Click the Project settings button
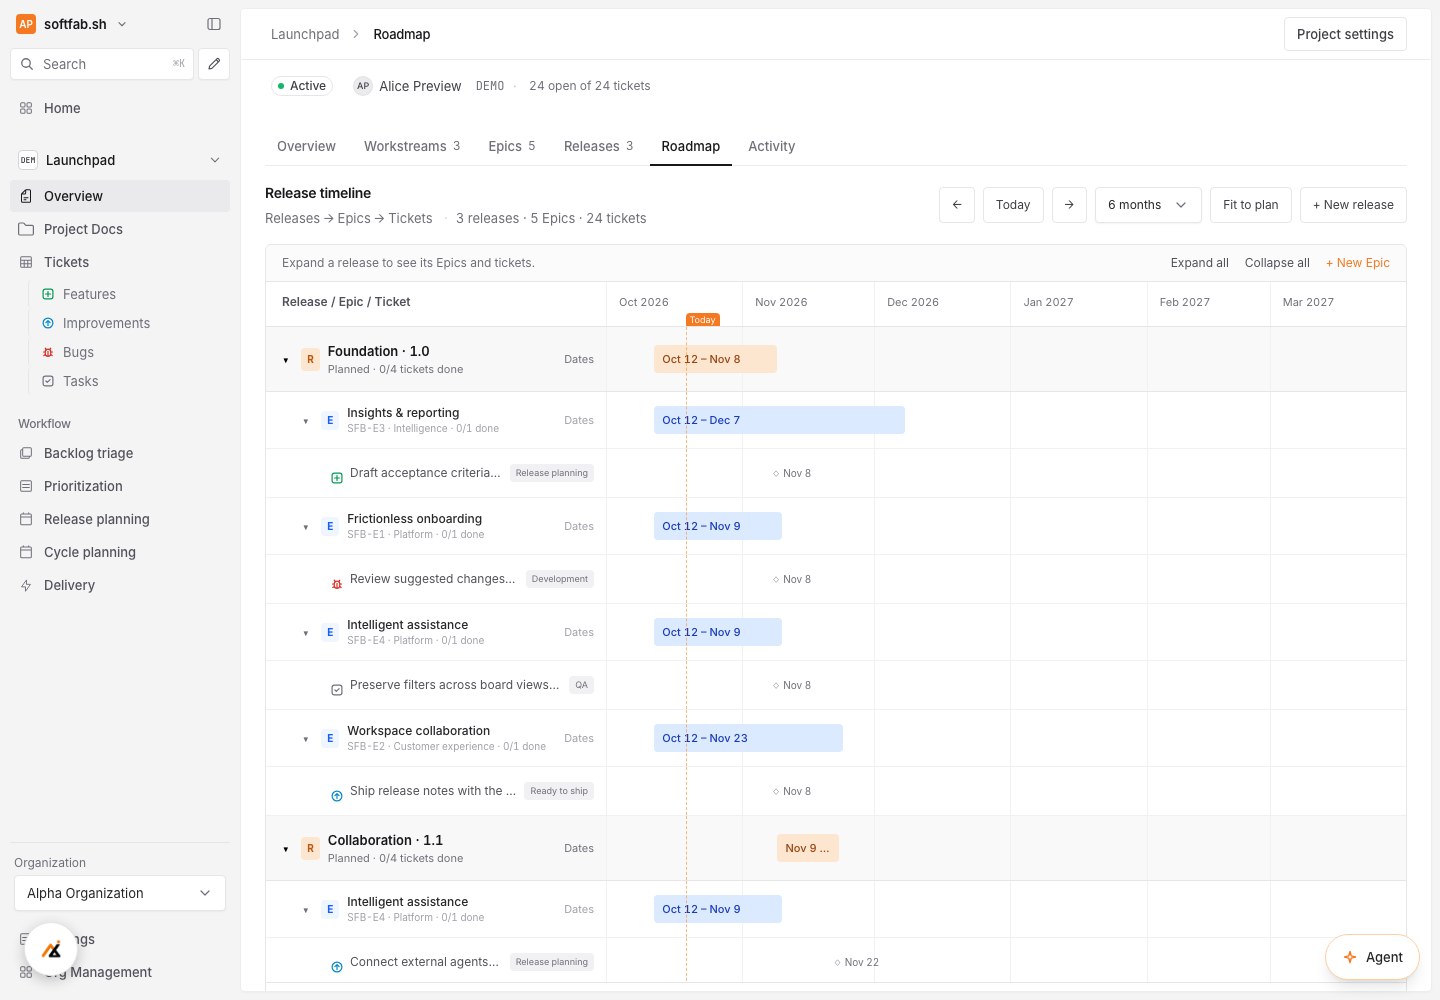 (1345, 34)
